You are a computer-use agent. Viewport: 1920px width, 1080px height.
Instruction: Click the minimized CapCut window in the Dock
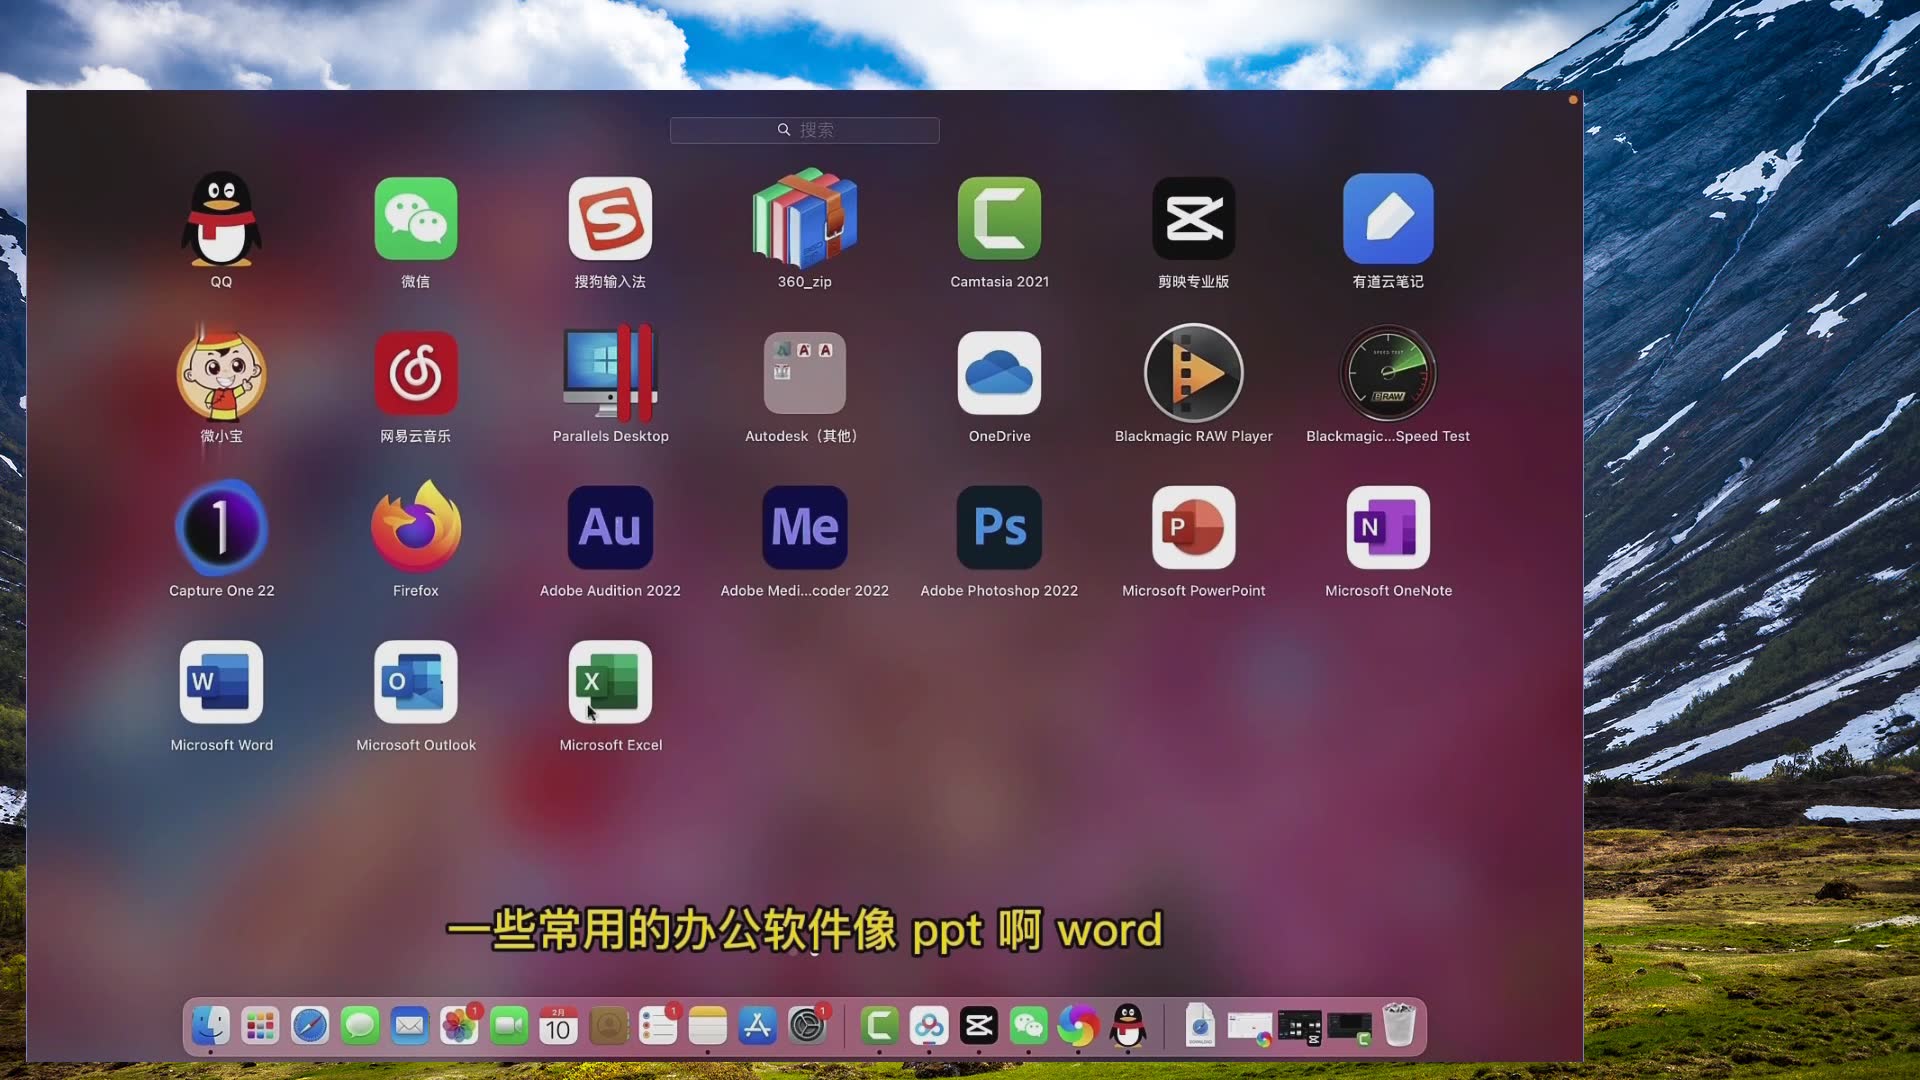(x=1300, y=1025)
